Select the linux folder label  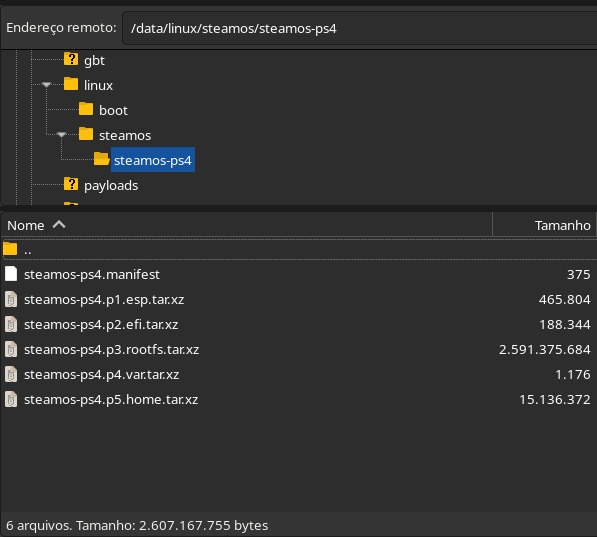[98, 85]
